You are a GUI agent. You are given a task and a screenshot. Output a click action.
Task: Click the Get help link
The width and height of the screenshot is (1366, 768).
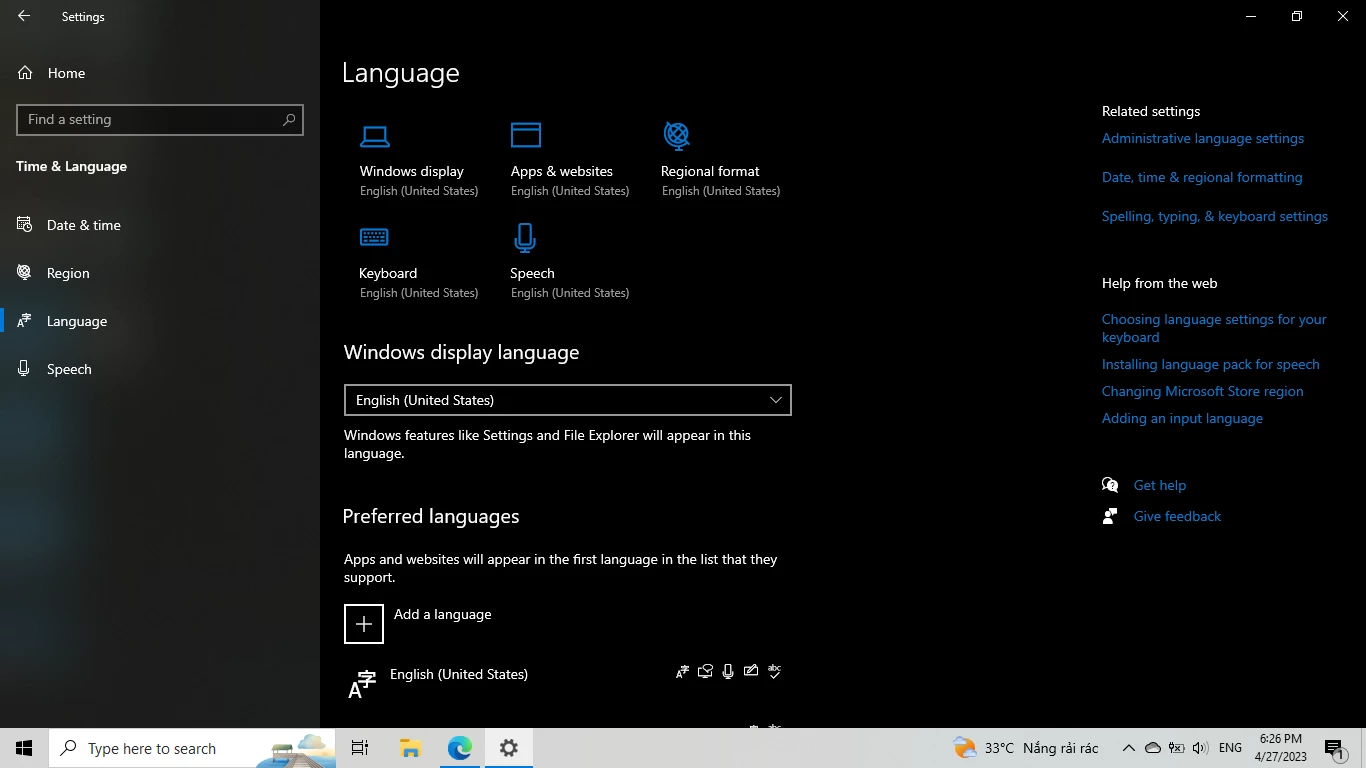click(x=1159, y=485)
